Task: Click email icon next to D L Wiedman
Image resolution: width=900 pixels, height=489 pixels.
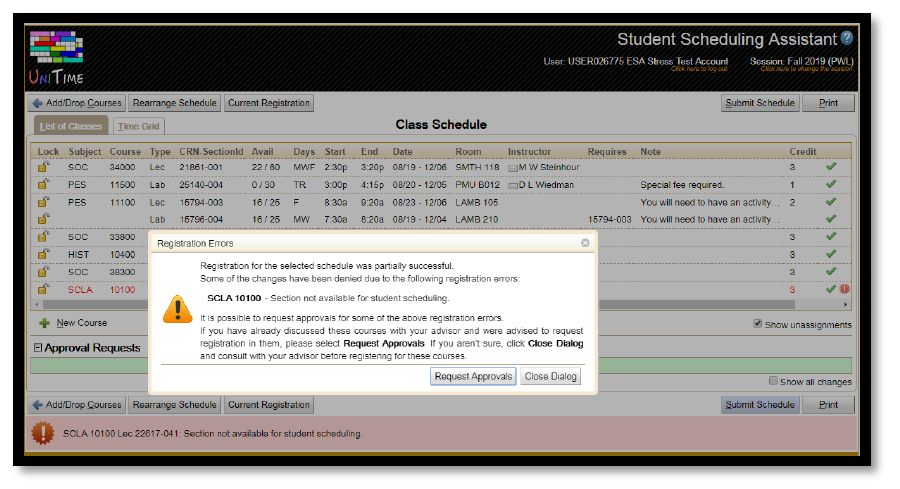Action: point(513,185)
